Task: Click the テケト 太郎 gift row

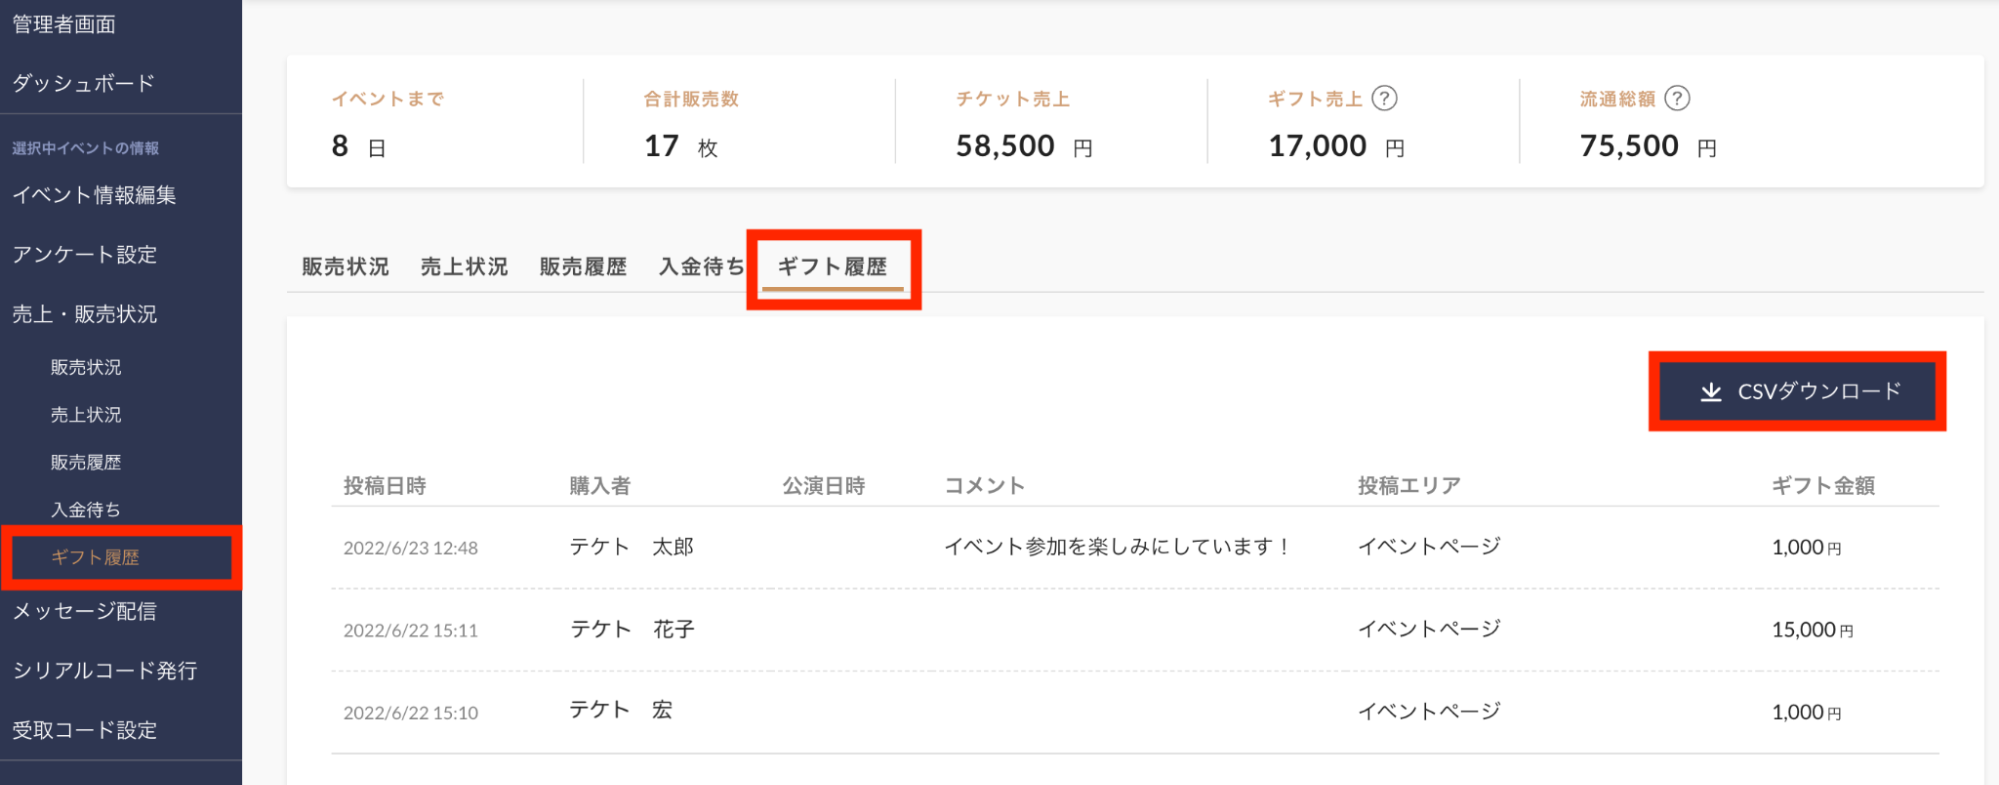Action: [1134, 547]
